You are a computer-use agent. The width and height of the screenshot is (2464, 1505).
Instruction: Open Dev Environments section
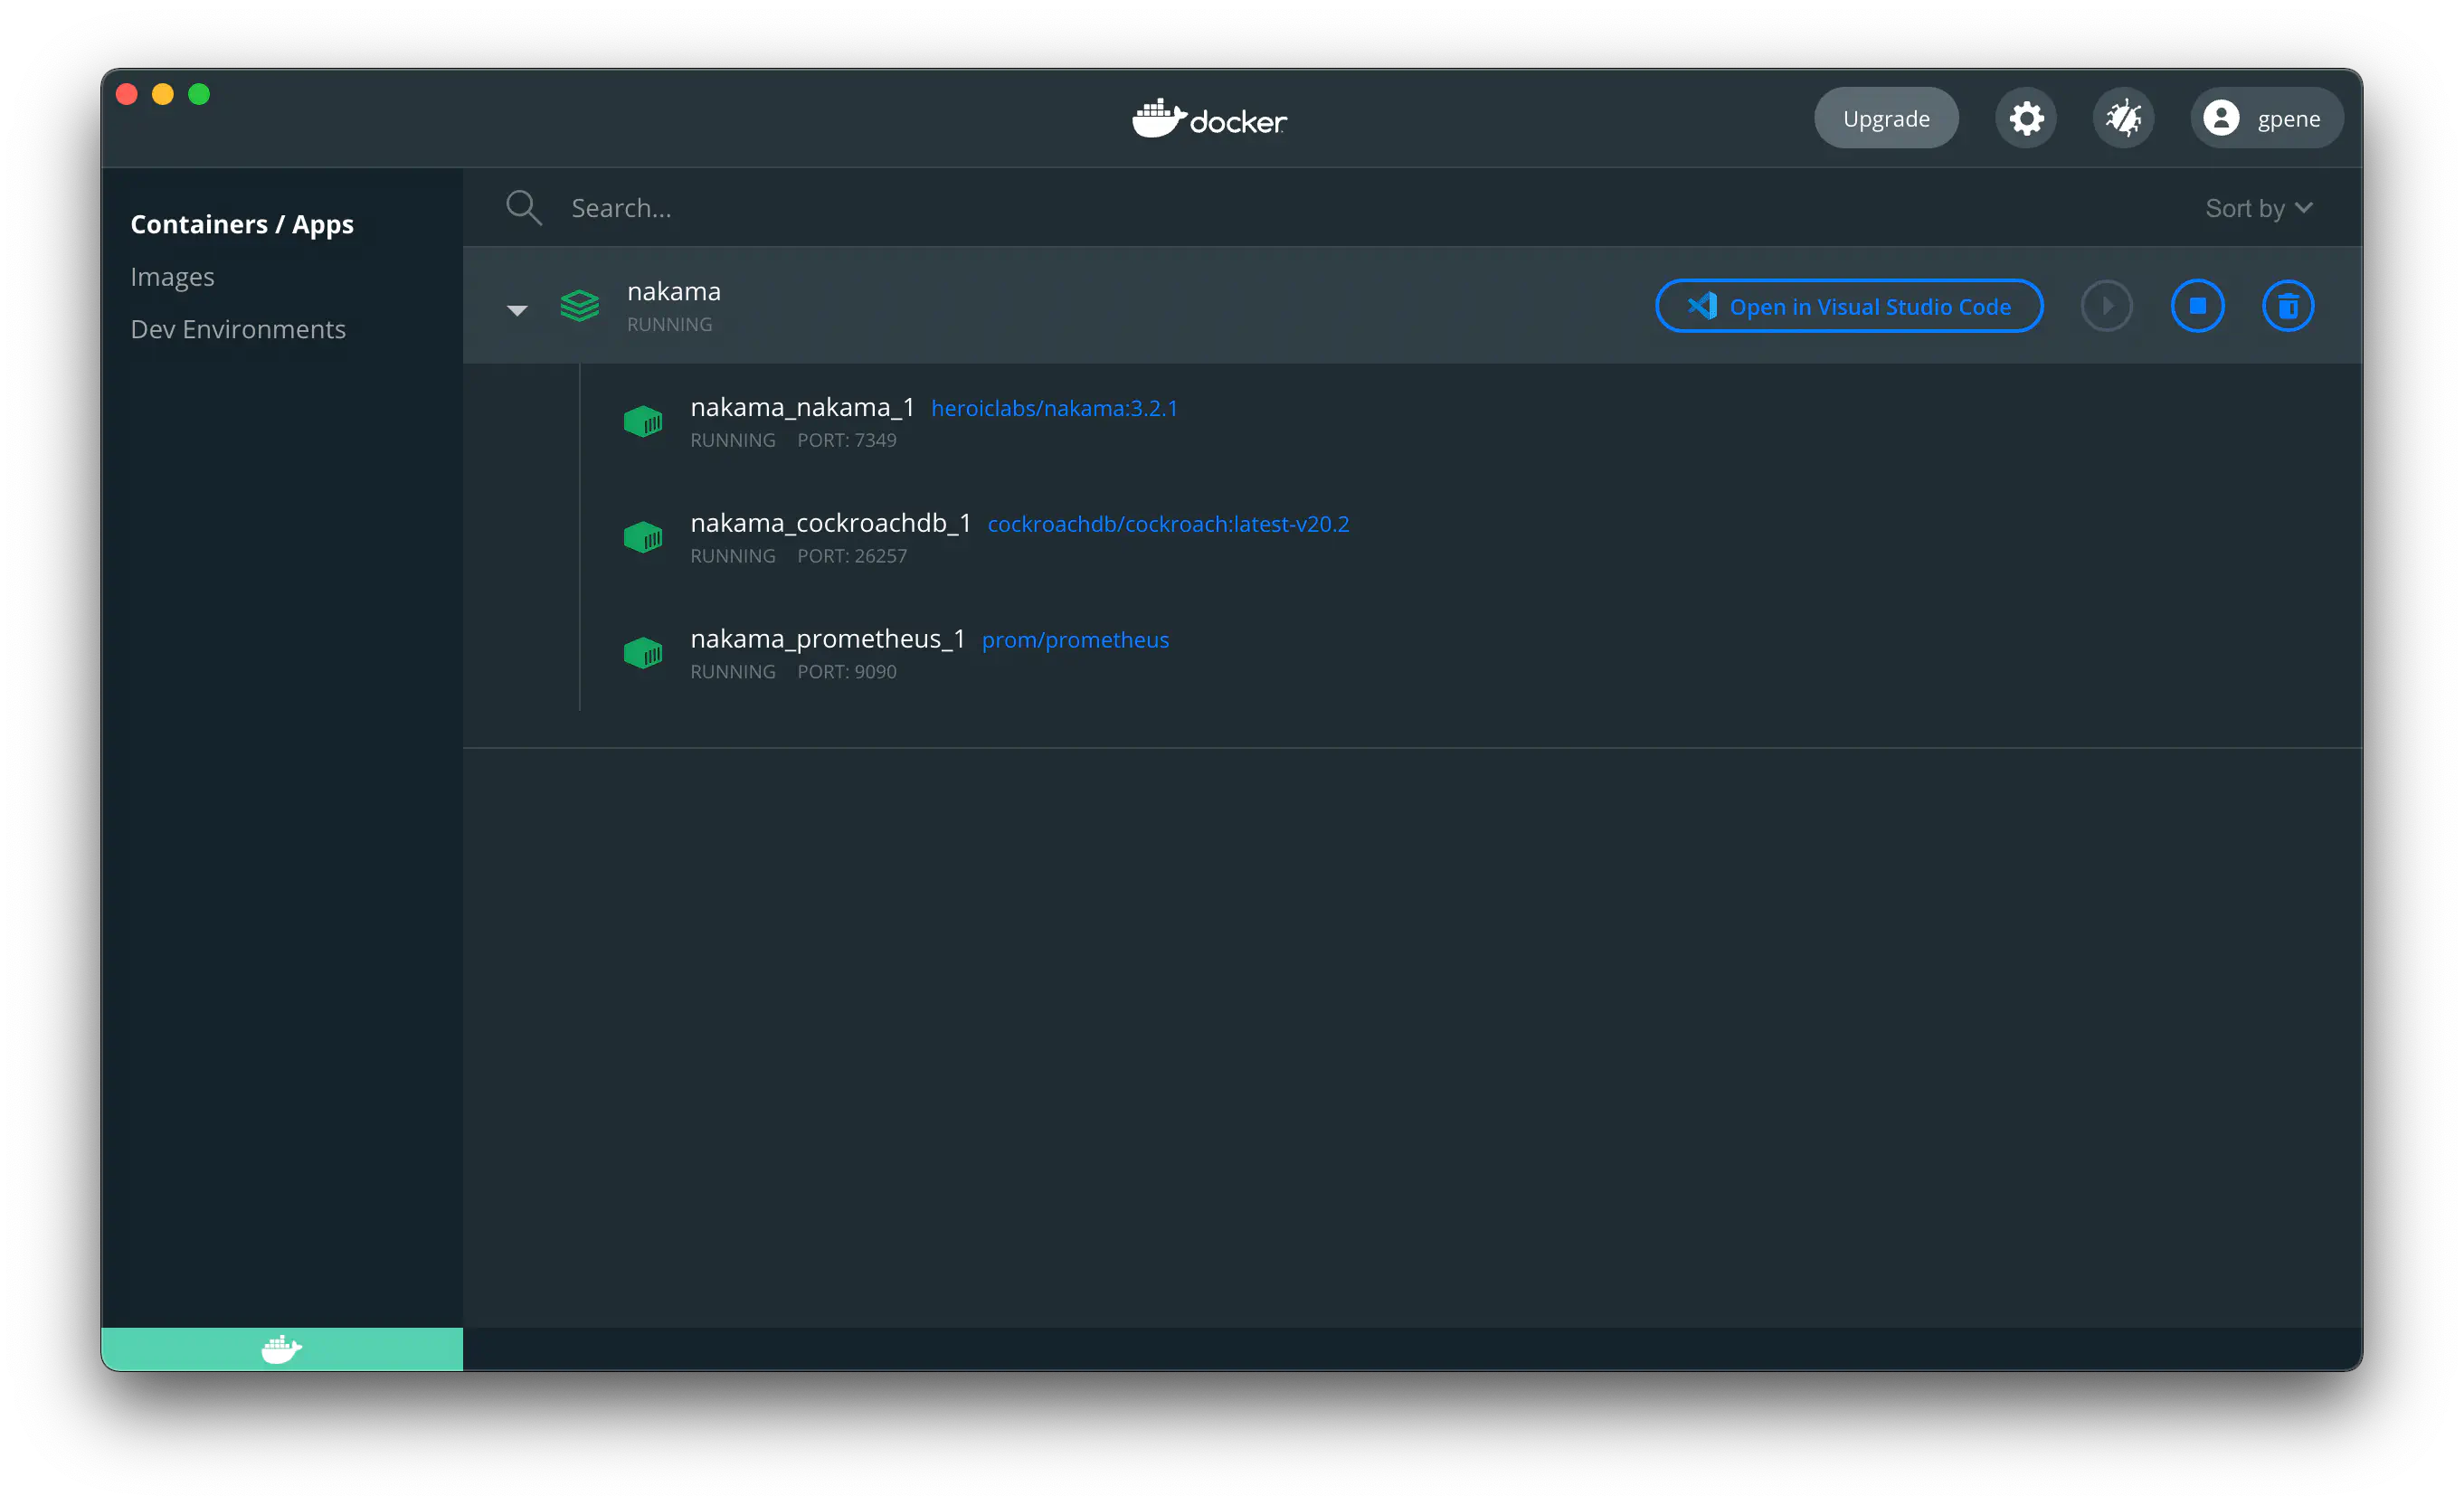pos(238,329)
